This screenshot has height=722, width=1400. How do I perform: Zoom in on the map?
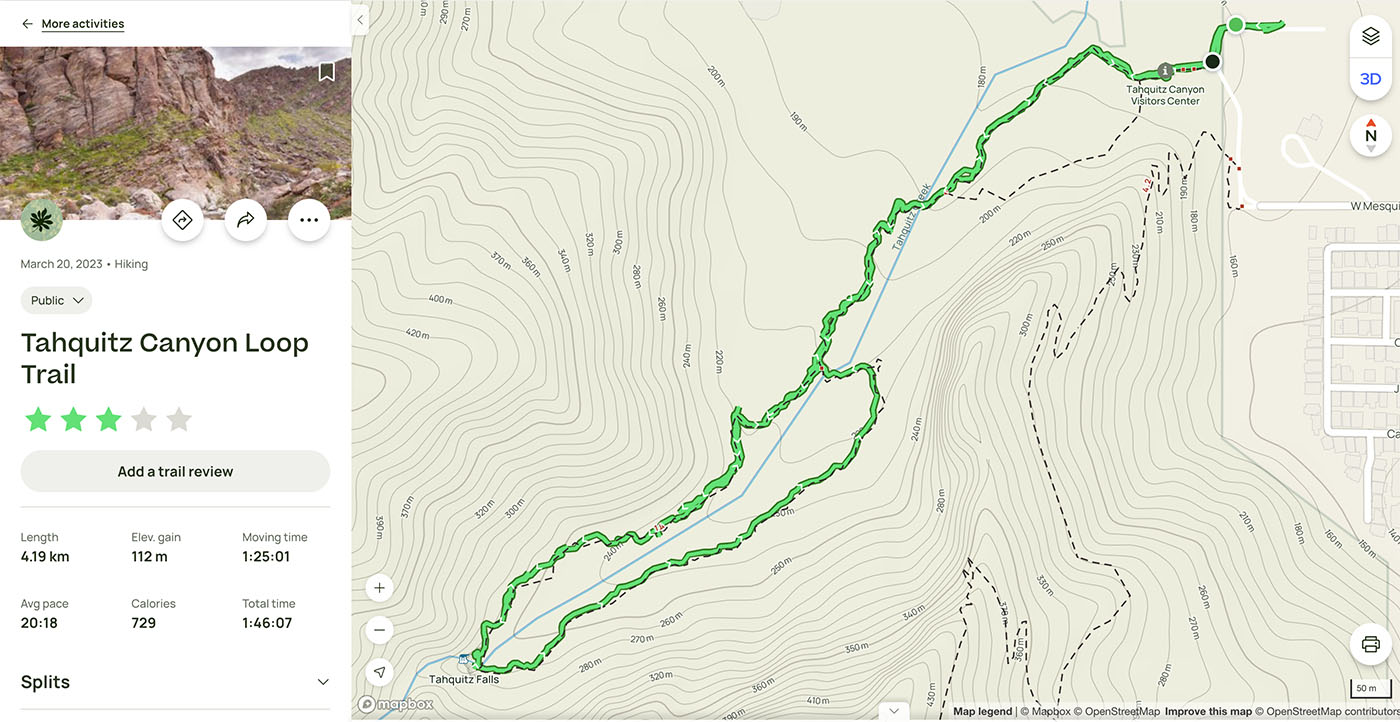coord(379,588)
